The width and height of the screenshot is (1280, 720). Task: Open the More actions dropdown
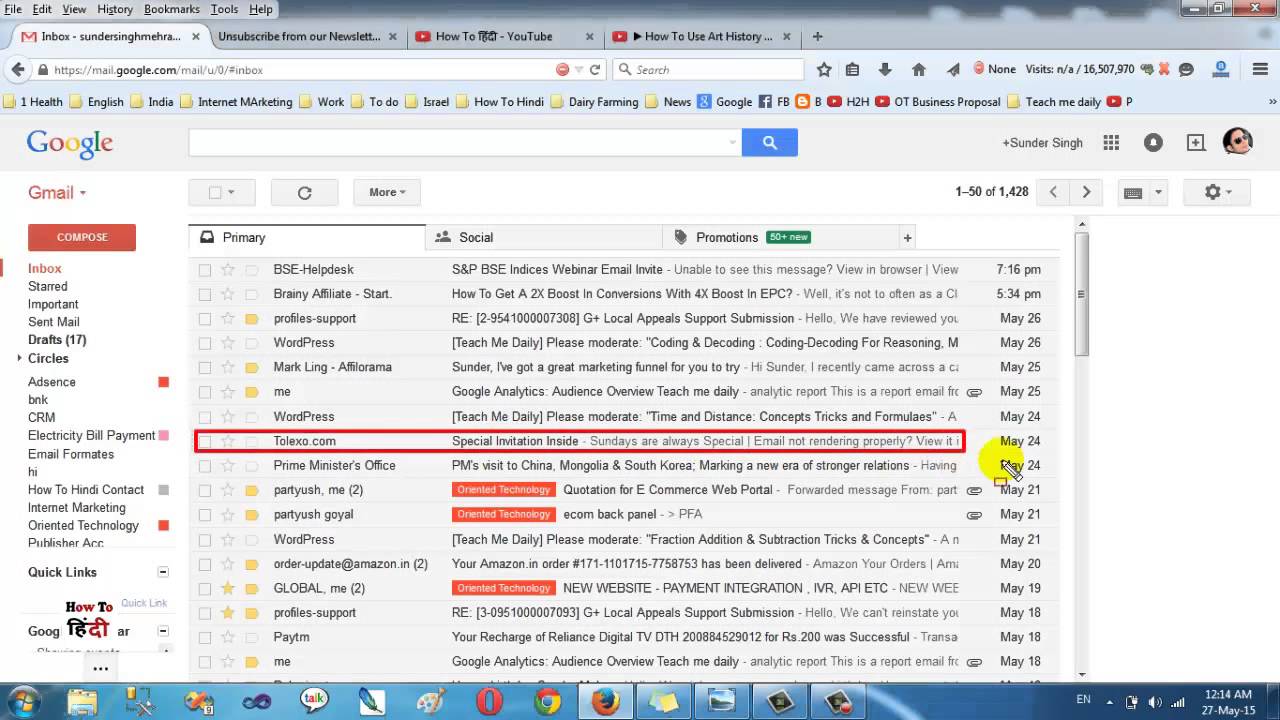pyautogui.click(x=387, y=192)
